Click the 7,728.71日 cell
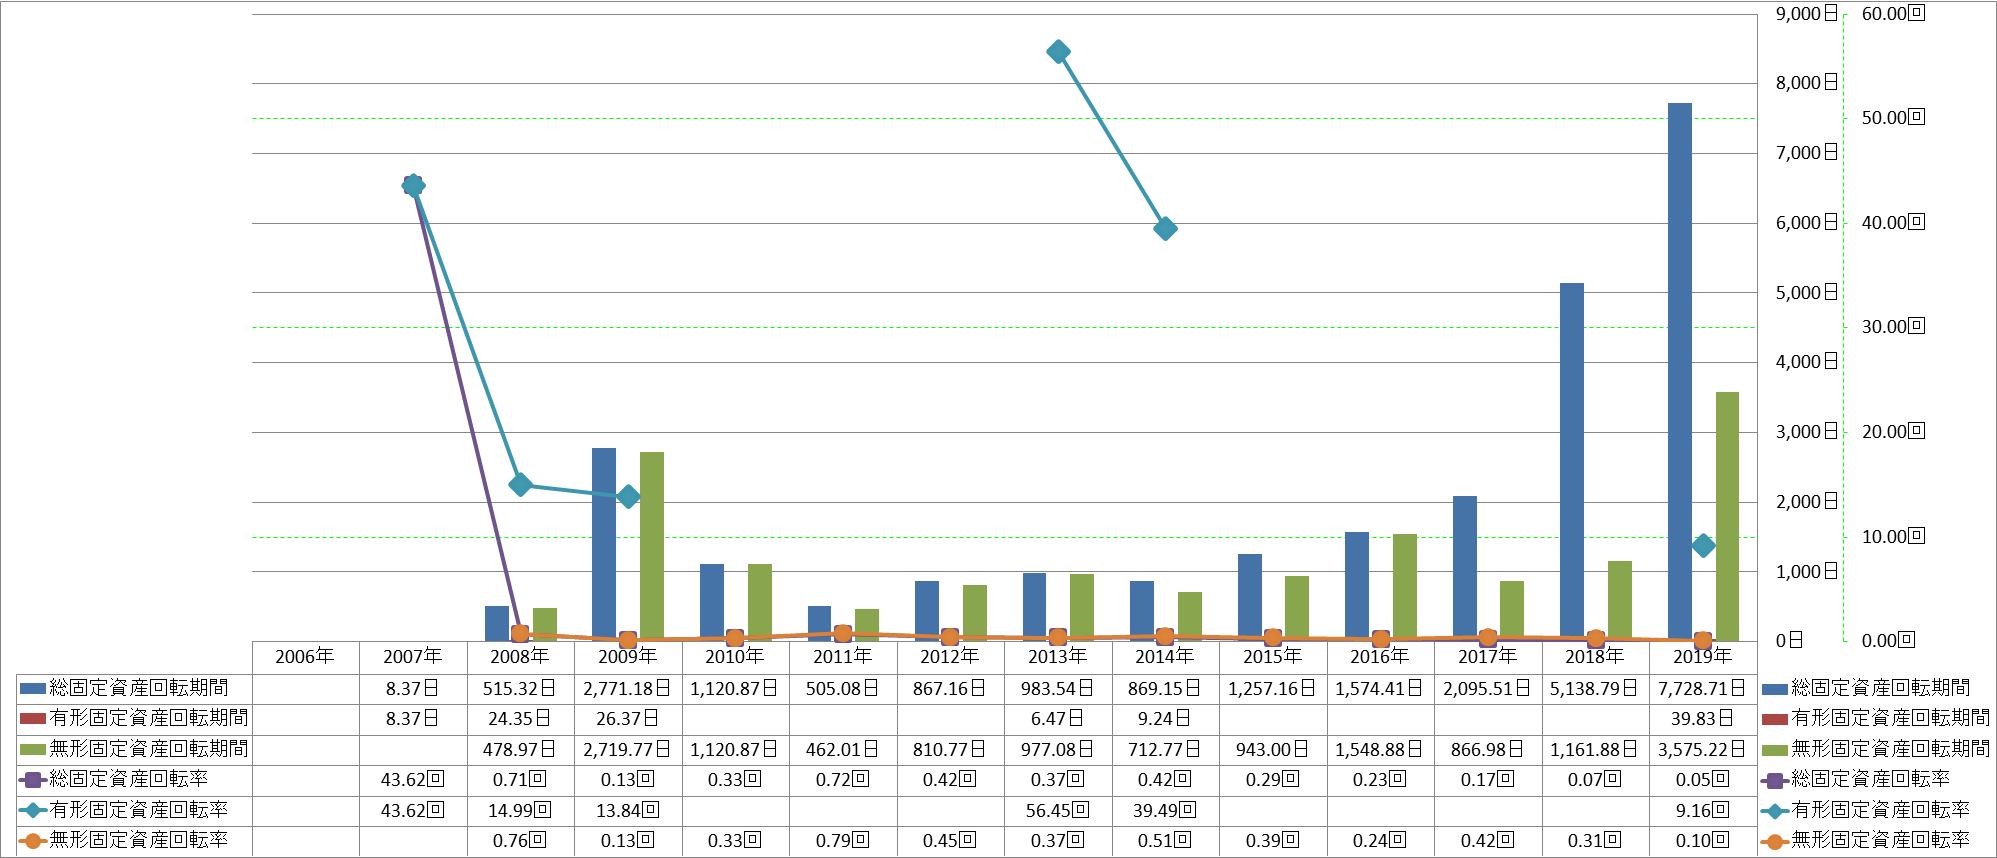 point(1702,688)
